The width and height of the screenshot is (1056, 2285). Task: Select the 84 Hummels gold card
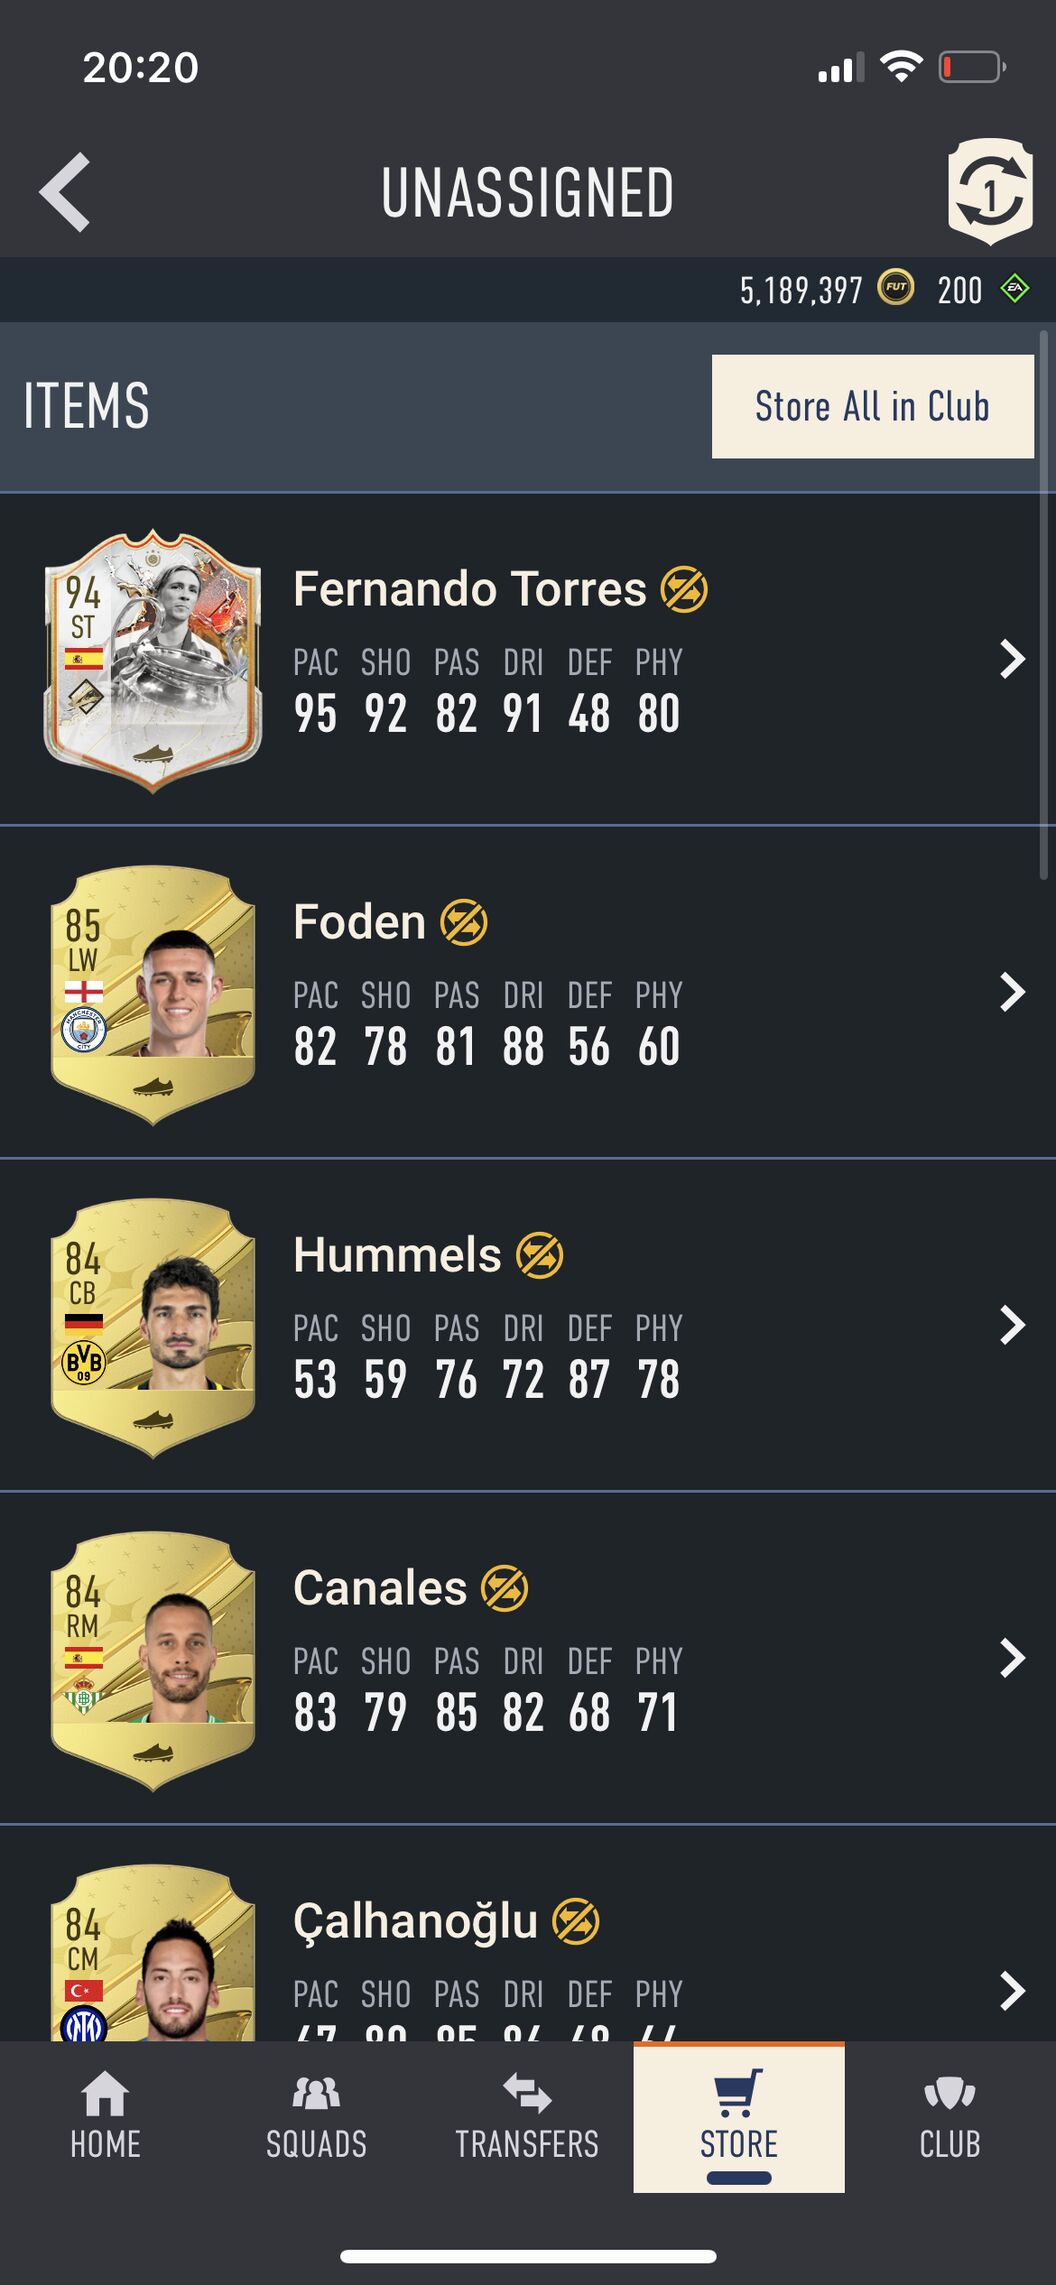tap(153, 1326)
